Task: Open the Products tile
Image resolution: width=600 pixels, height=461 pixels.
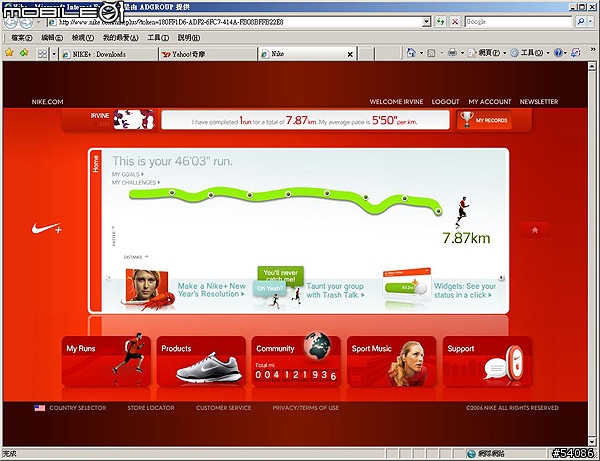Action: click(x=201, y=361)
